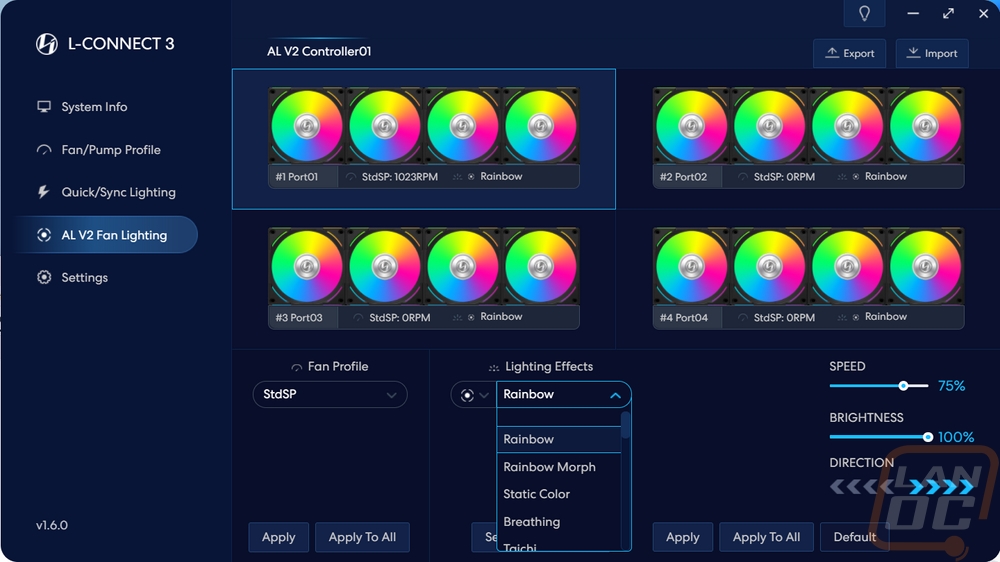
Task: Select the Taichi effect
Action: [559, 545]
